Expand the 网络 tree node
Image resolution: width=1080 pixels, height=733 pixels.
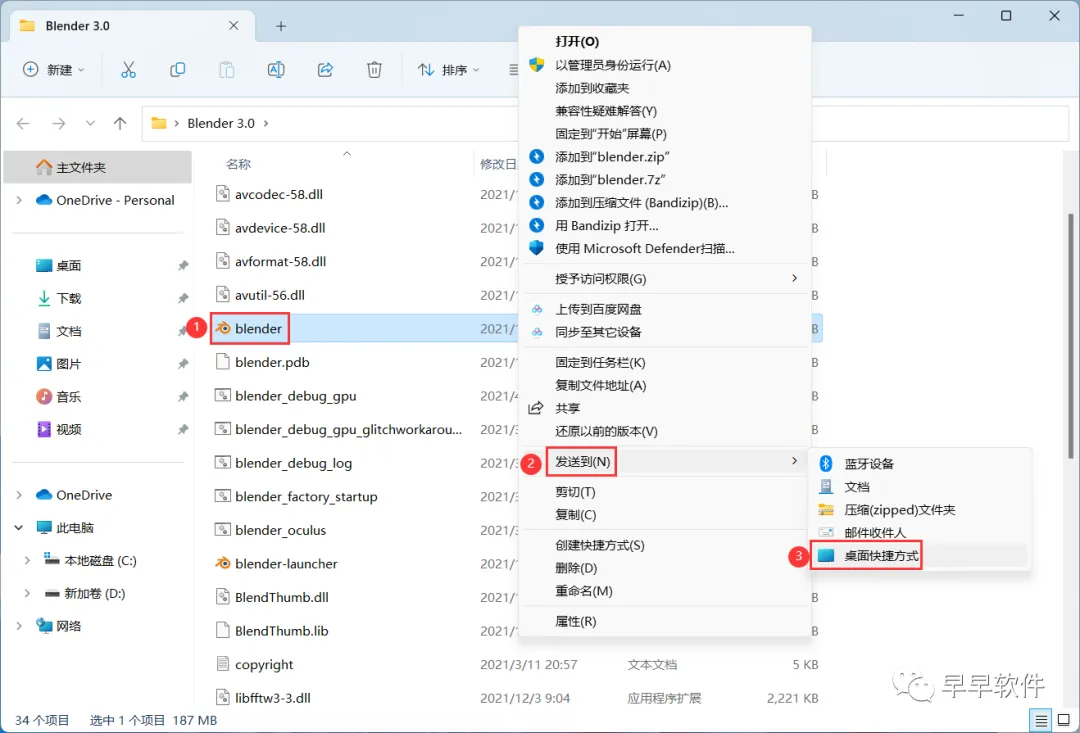(19, 626)
